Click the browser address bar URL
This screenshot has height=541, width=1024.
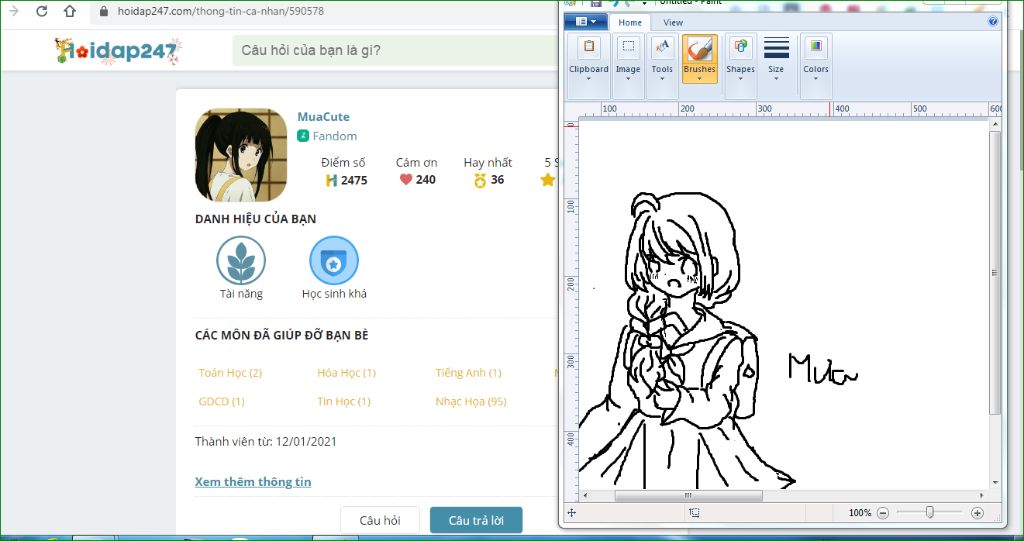point(221,11)
